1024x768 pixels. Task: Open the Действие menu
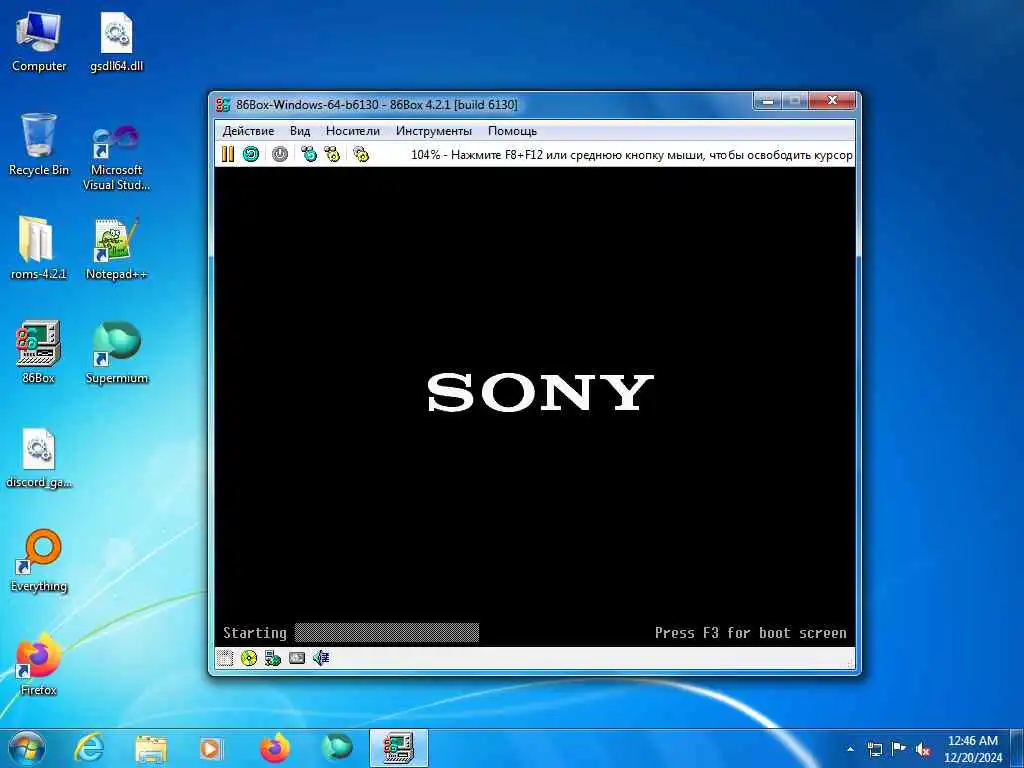point(248,131)
